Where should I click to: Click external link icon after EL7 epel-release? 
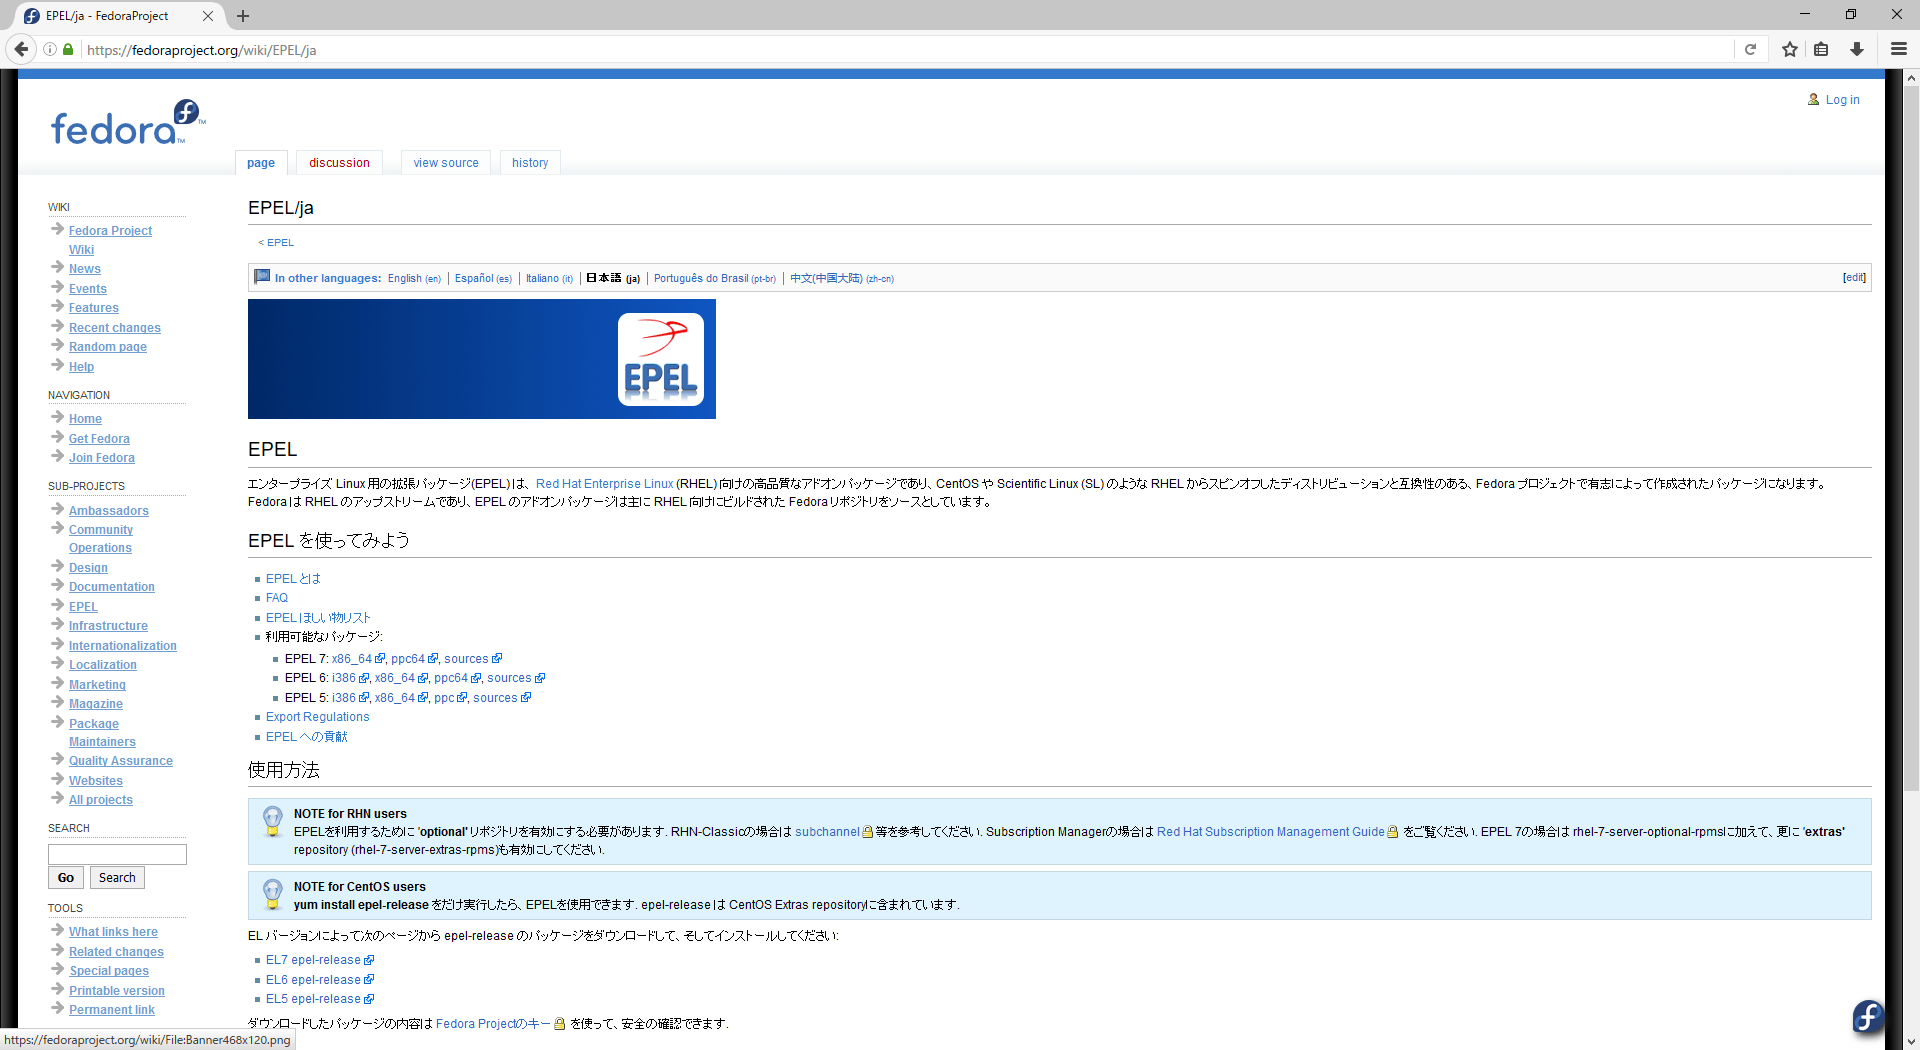click(x=369, y=960)
